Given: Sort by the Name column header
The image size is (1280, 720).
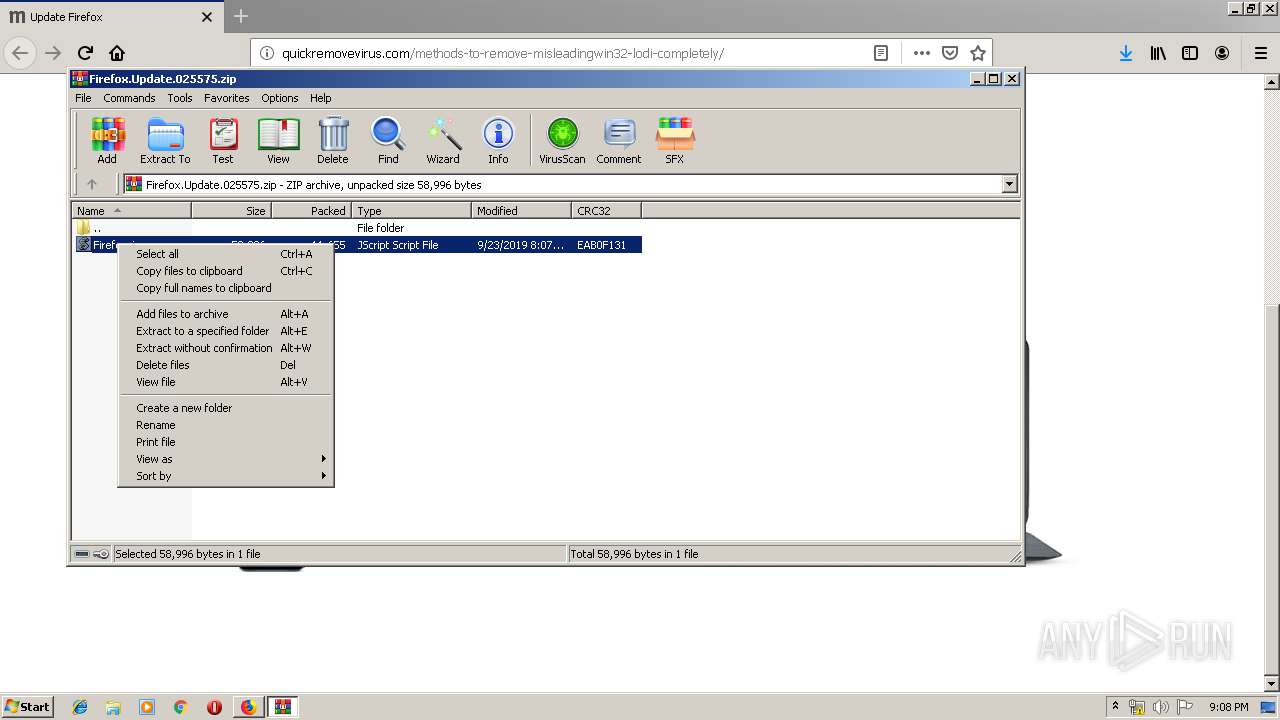Looking at the screenshot, I should (131, 211).
